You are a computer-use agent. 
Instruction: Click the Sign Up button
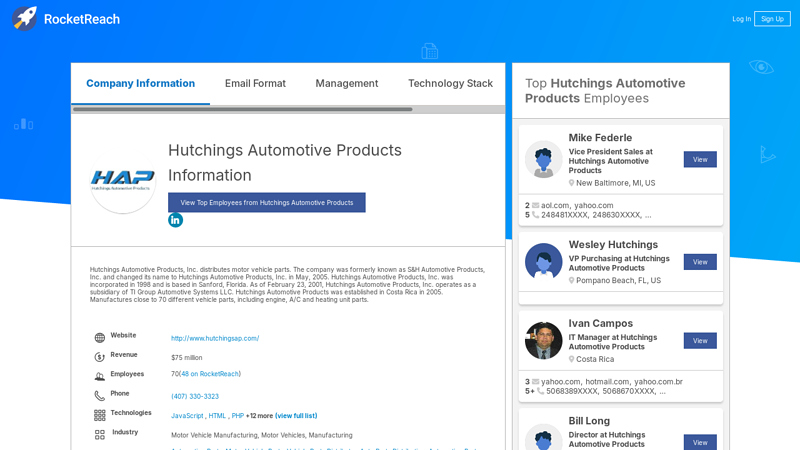click(772, 19)
